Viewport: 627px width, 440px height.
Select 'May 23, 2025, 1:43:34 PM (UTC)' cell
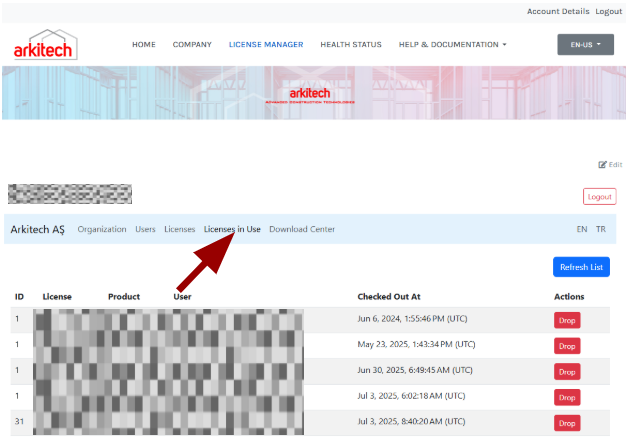(x=416, y=344)
